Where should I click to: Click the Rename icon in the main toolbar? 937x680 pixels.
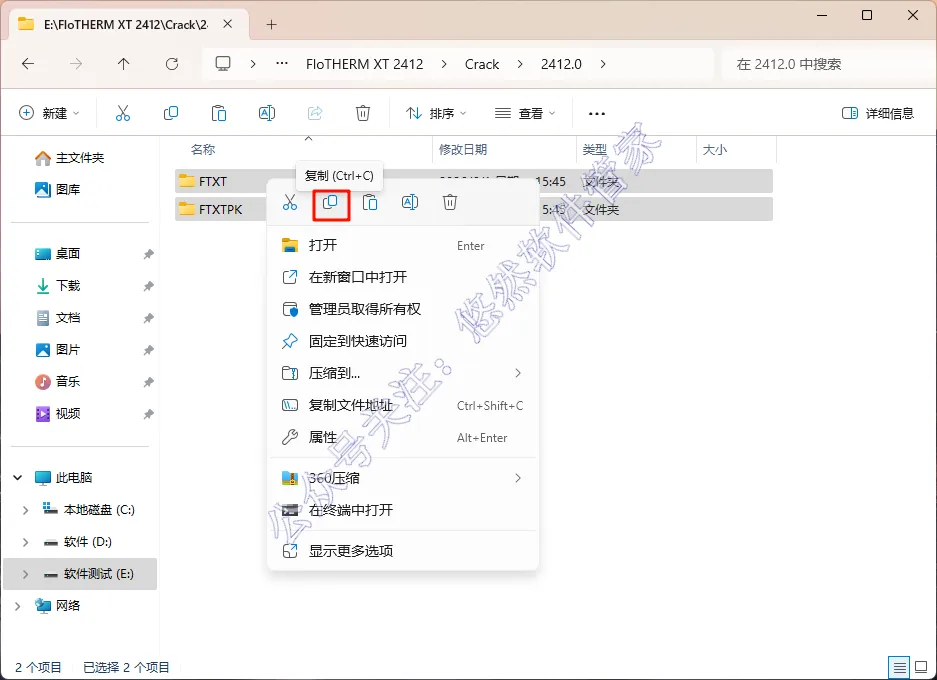[x=267, y=113]
